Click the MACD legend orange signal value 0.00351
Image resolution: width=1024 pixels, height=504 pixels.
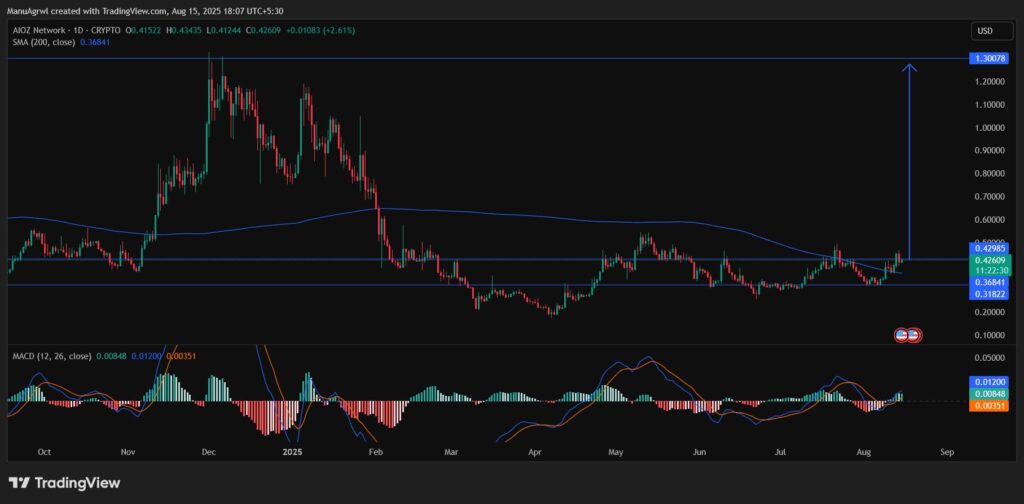tap(181, 356)
